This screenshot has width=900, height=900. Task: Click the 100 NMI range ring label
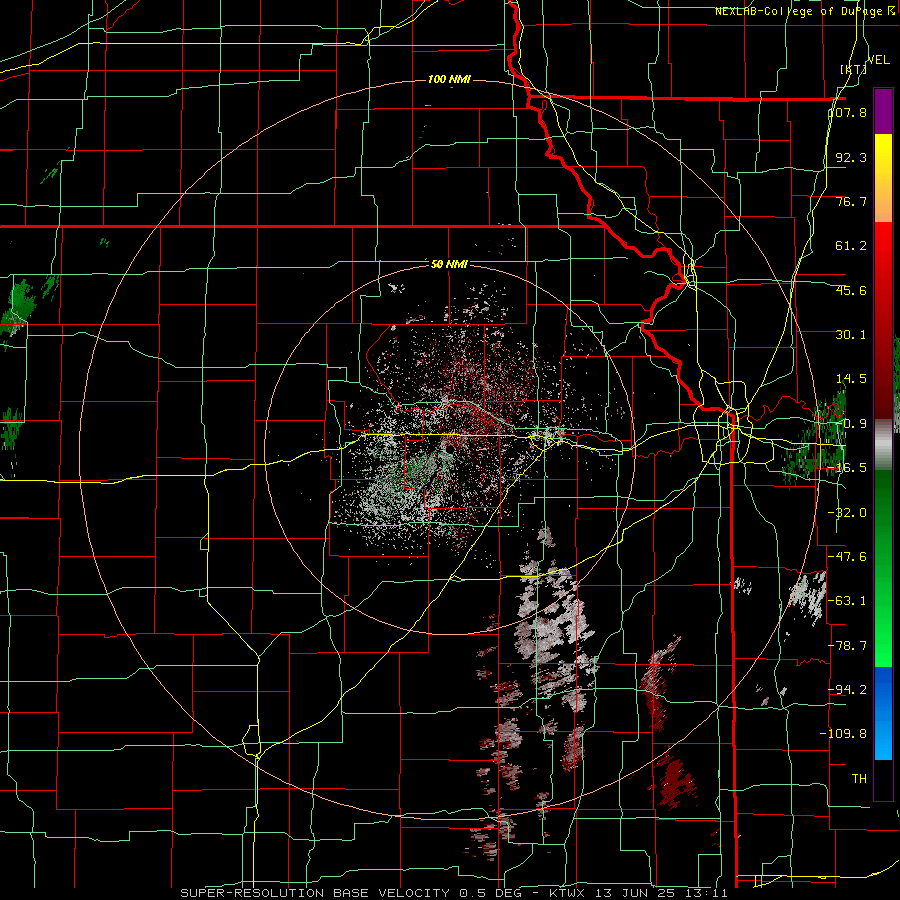449,79
